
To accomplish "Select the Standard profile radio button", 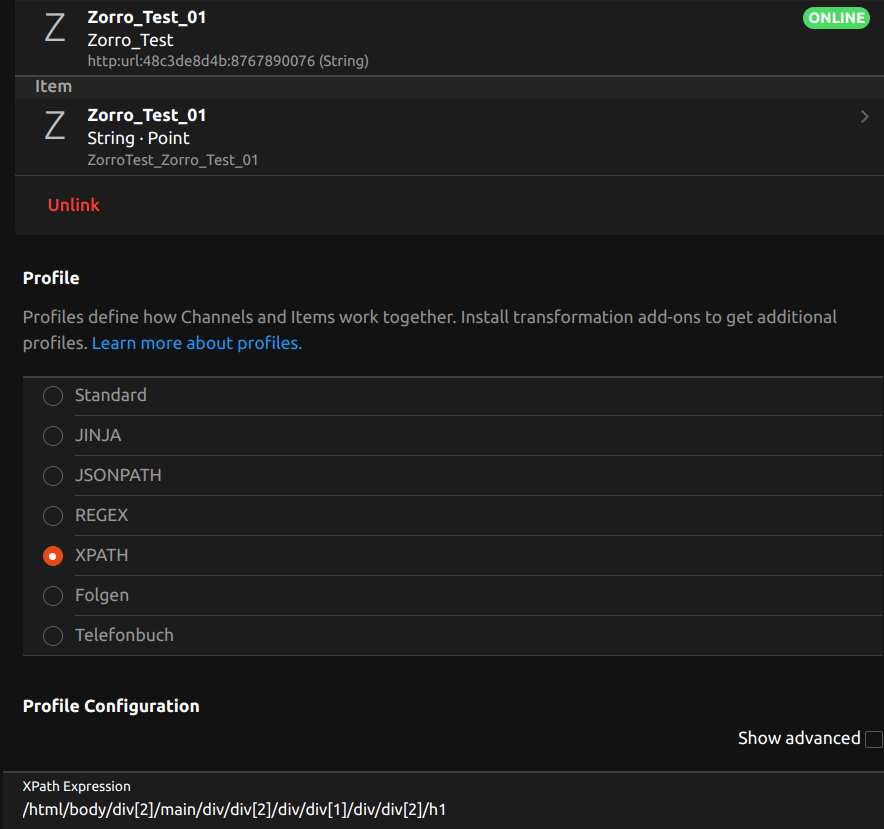I will click(53, 396).
